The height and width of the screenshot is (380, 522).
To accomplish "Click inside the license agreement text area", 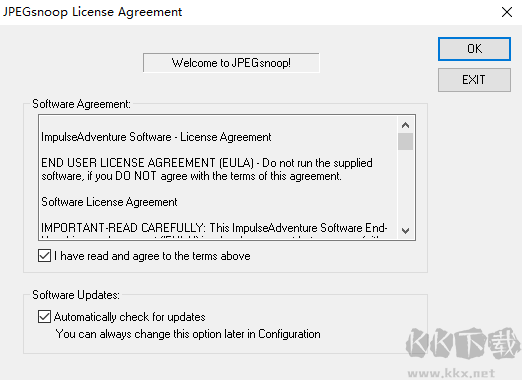I will (218, 177).
